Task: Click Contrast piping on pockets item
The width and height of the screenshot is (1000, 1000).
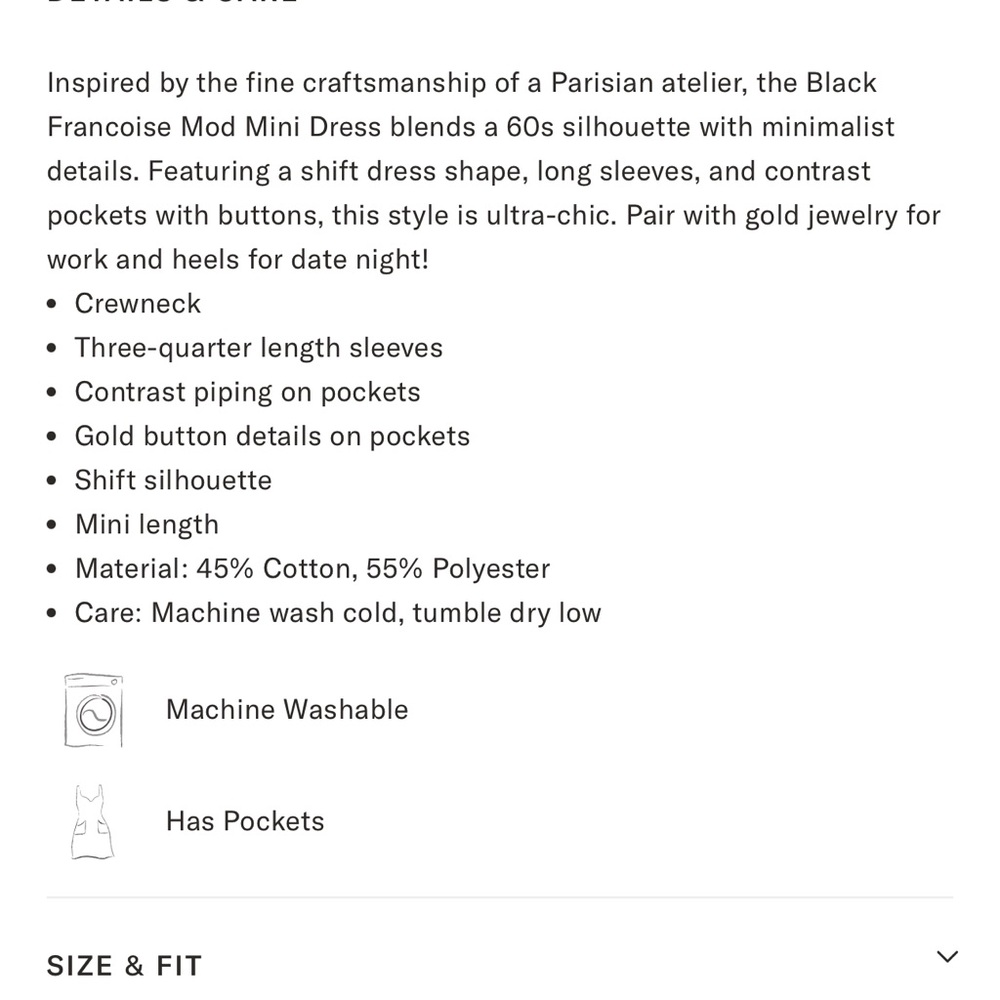Action: 247,392
